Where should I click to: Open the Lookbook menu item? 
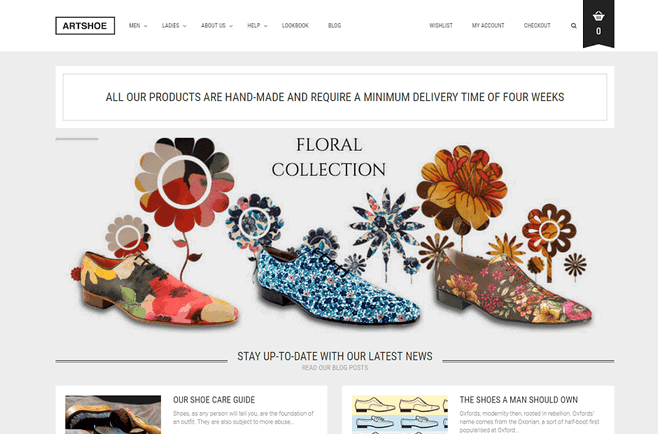(295, 26)
